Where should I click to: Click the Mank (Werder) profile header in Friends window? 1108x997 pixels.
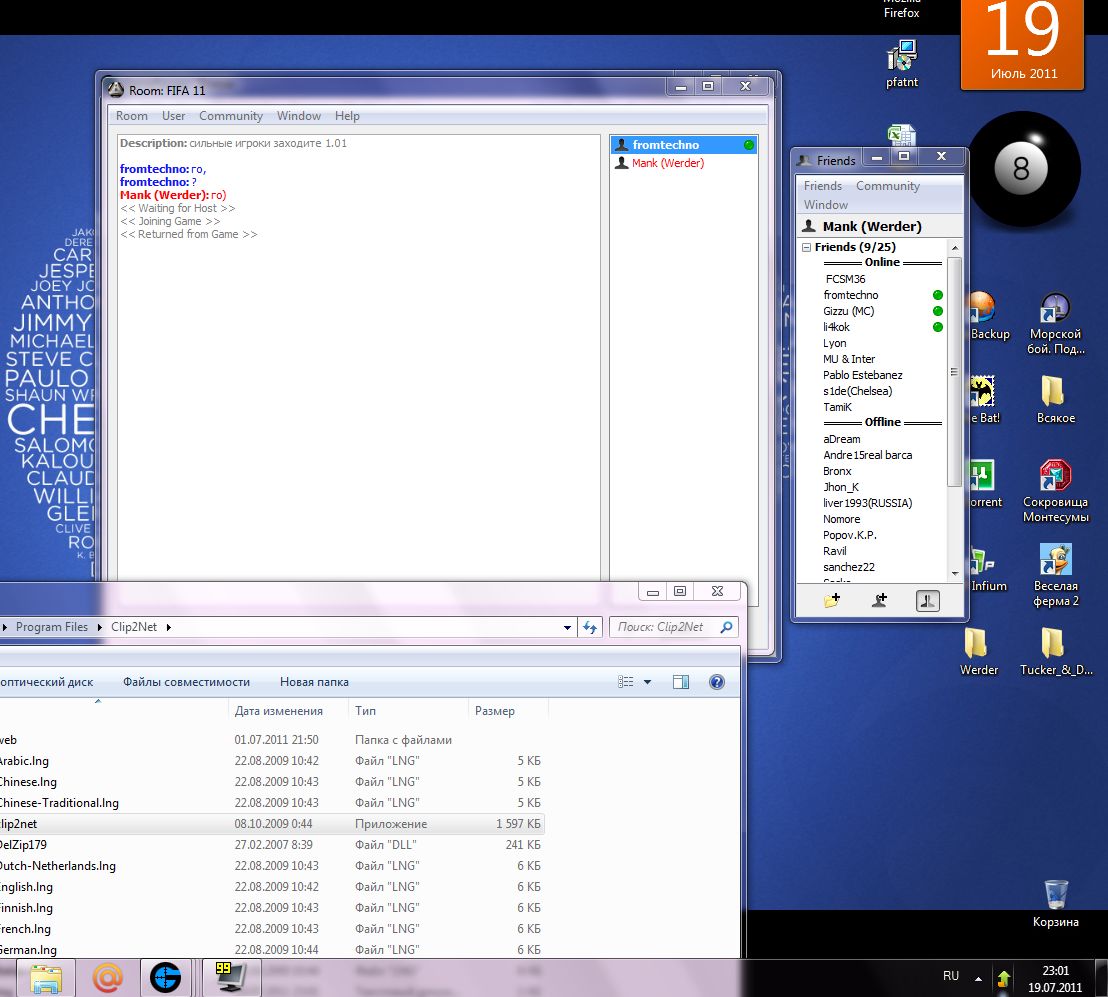tap(880, 227)
